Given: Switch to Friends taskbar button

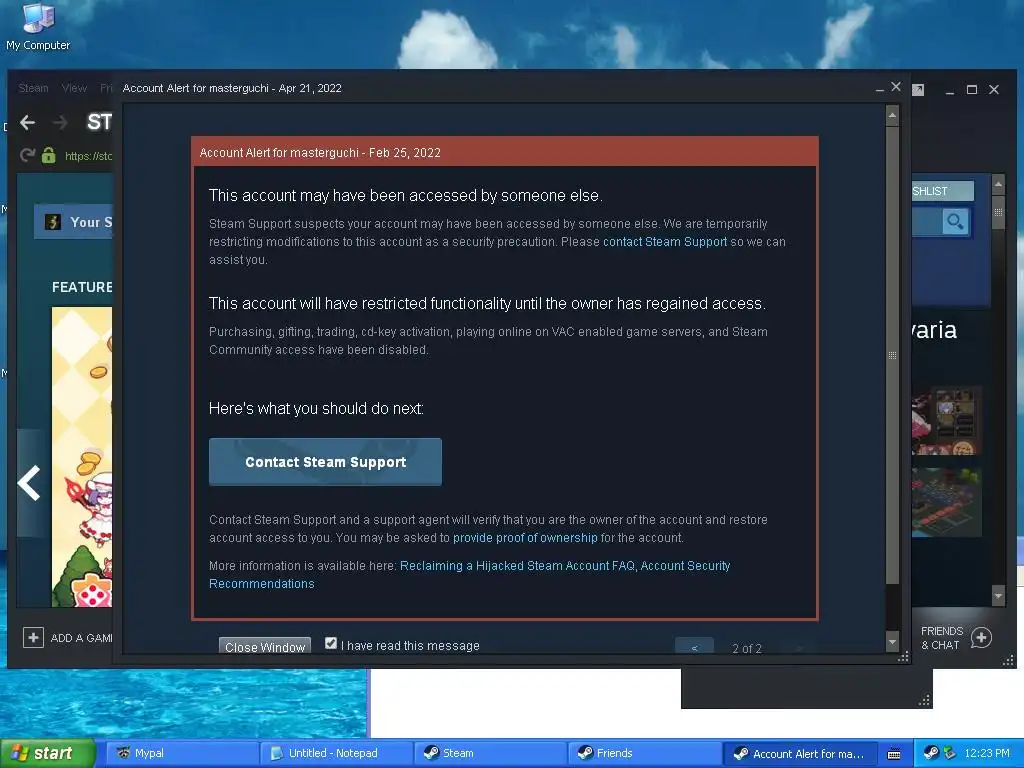Looking at the screenshot, I should tap(644, 753).
